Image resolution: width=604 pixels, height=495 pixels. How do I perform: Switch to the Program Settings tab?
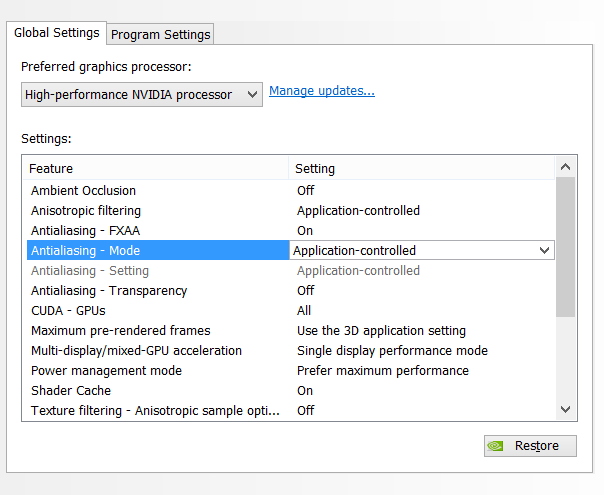(160, 34)
